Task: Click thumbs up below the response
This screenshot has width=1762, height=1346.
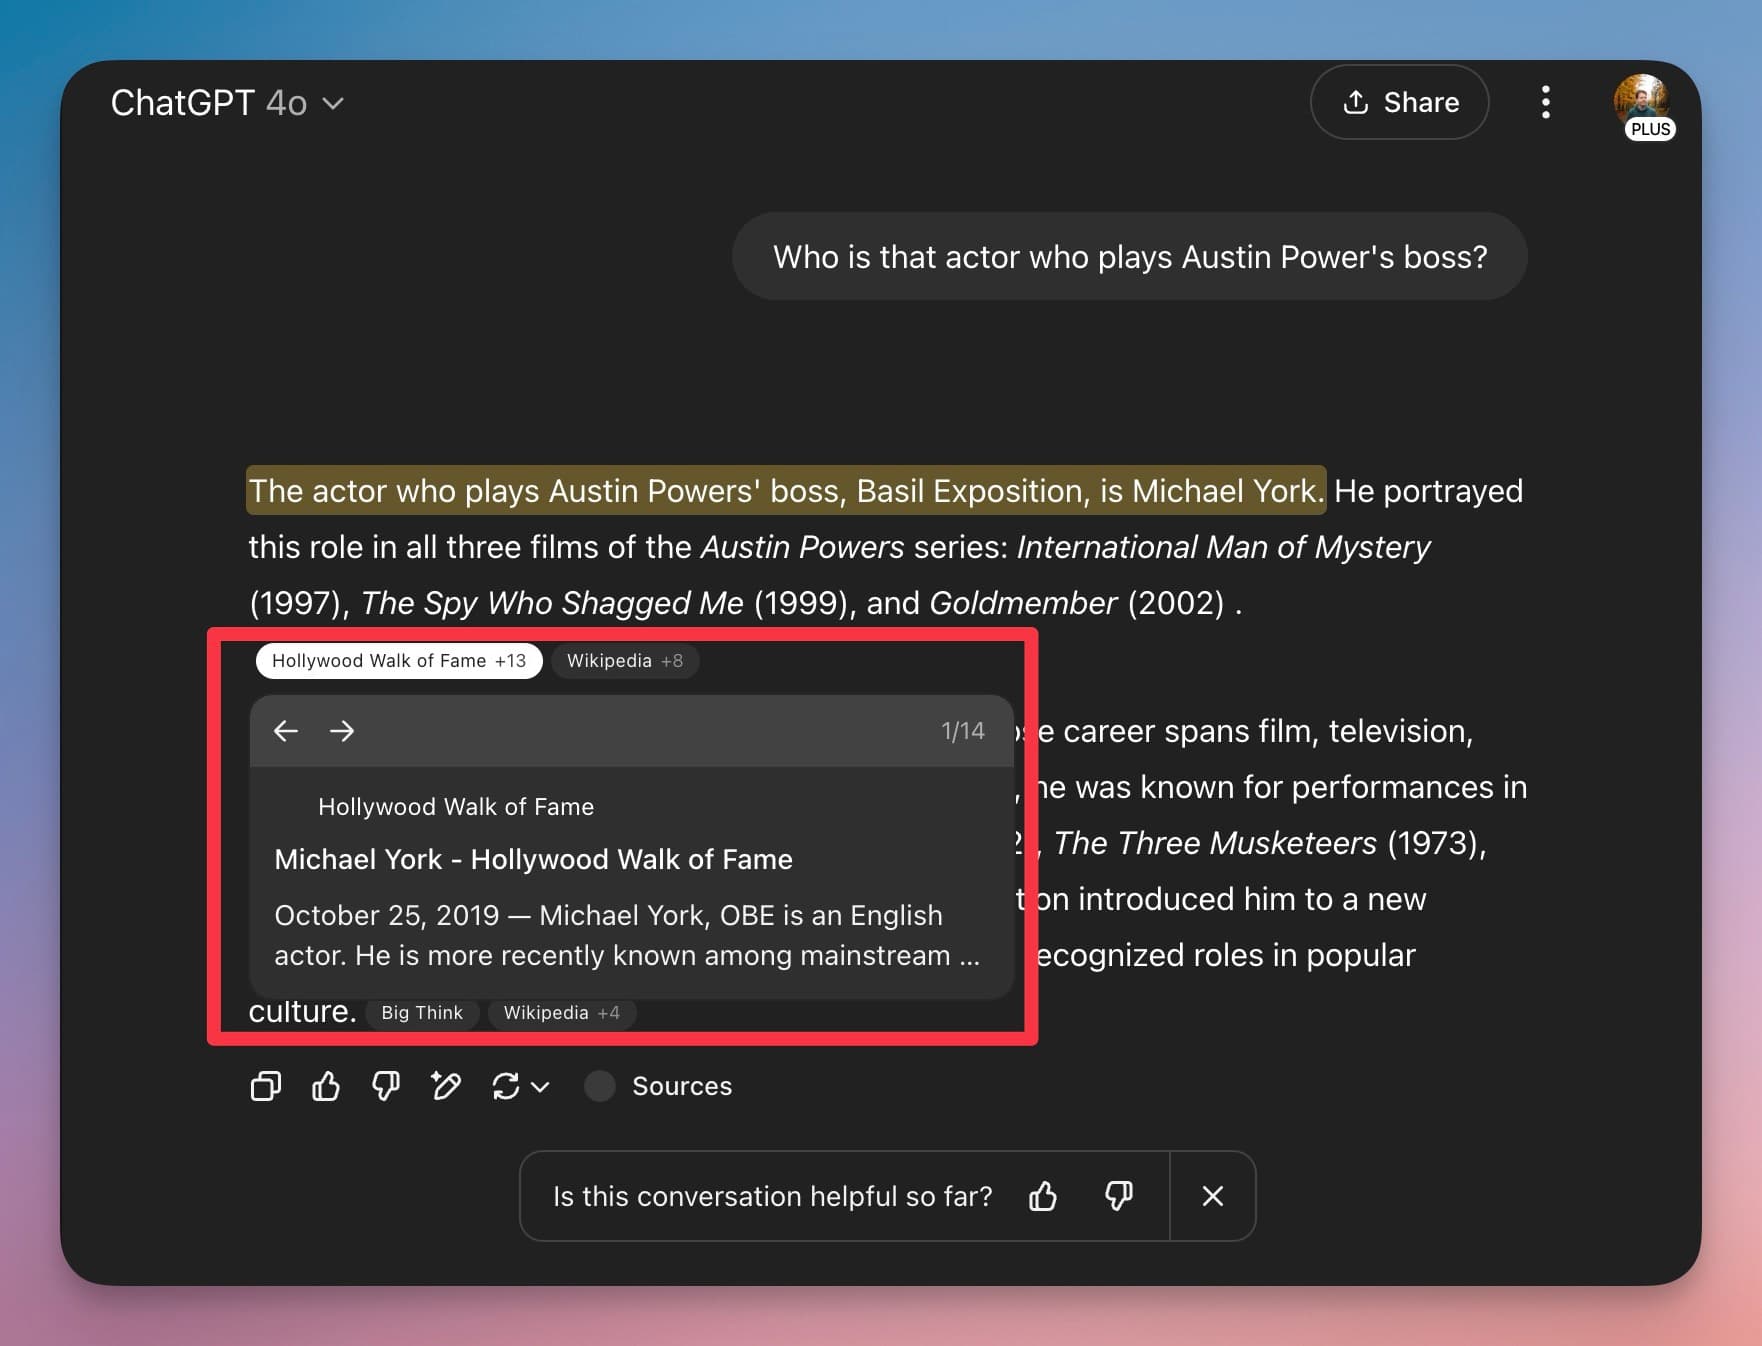Action: 326,1086
